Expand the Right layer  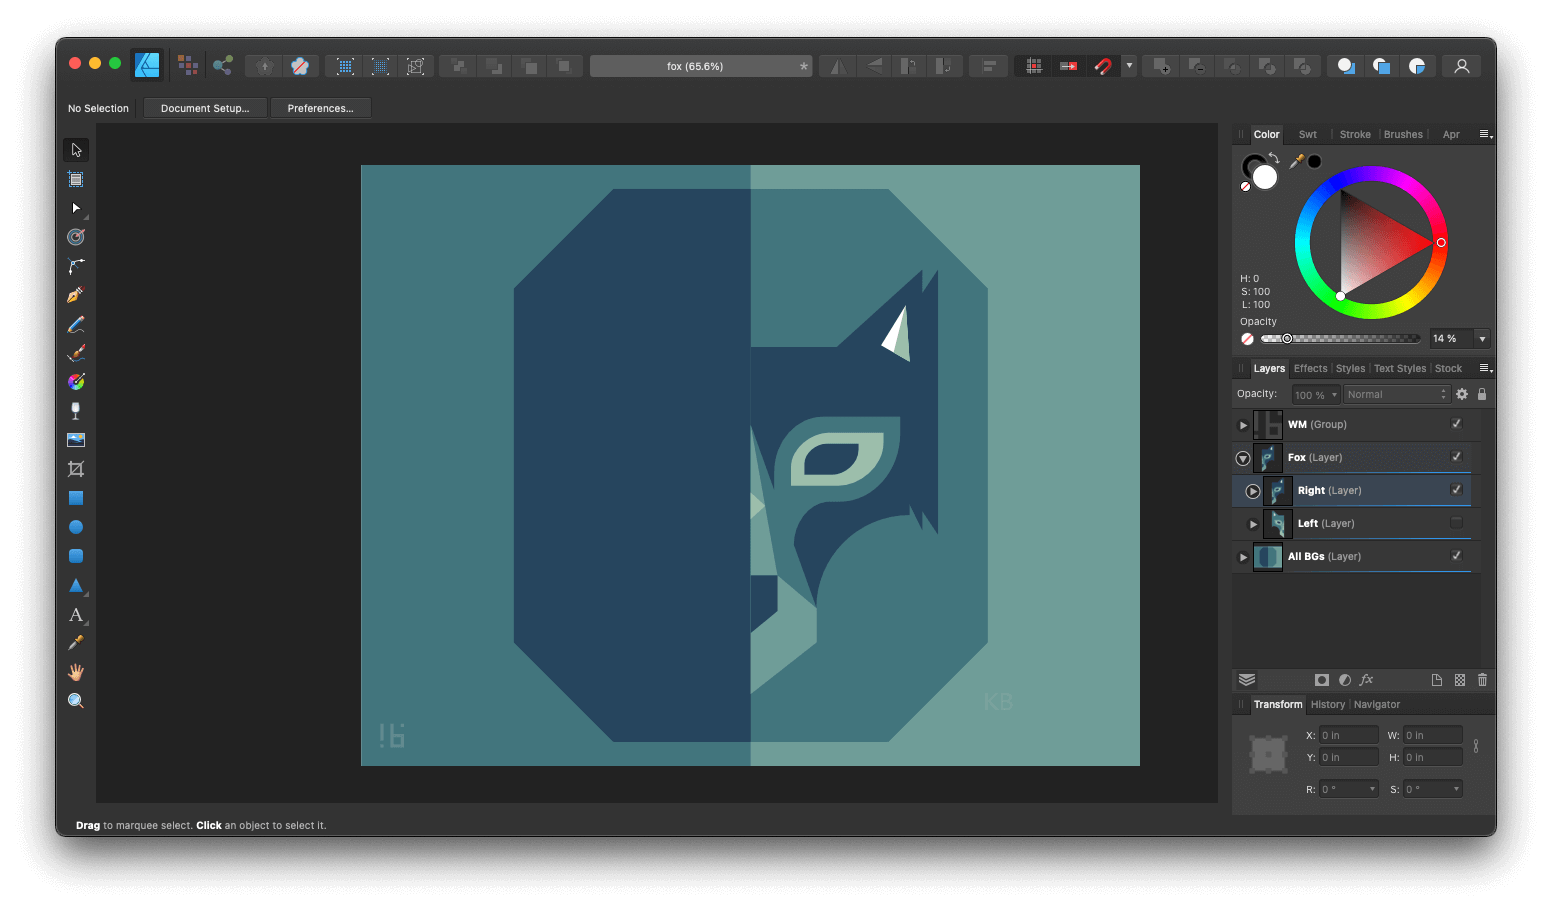pyautogui.click(x=1252, y=490)
